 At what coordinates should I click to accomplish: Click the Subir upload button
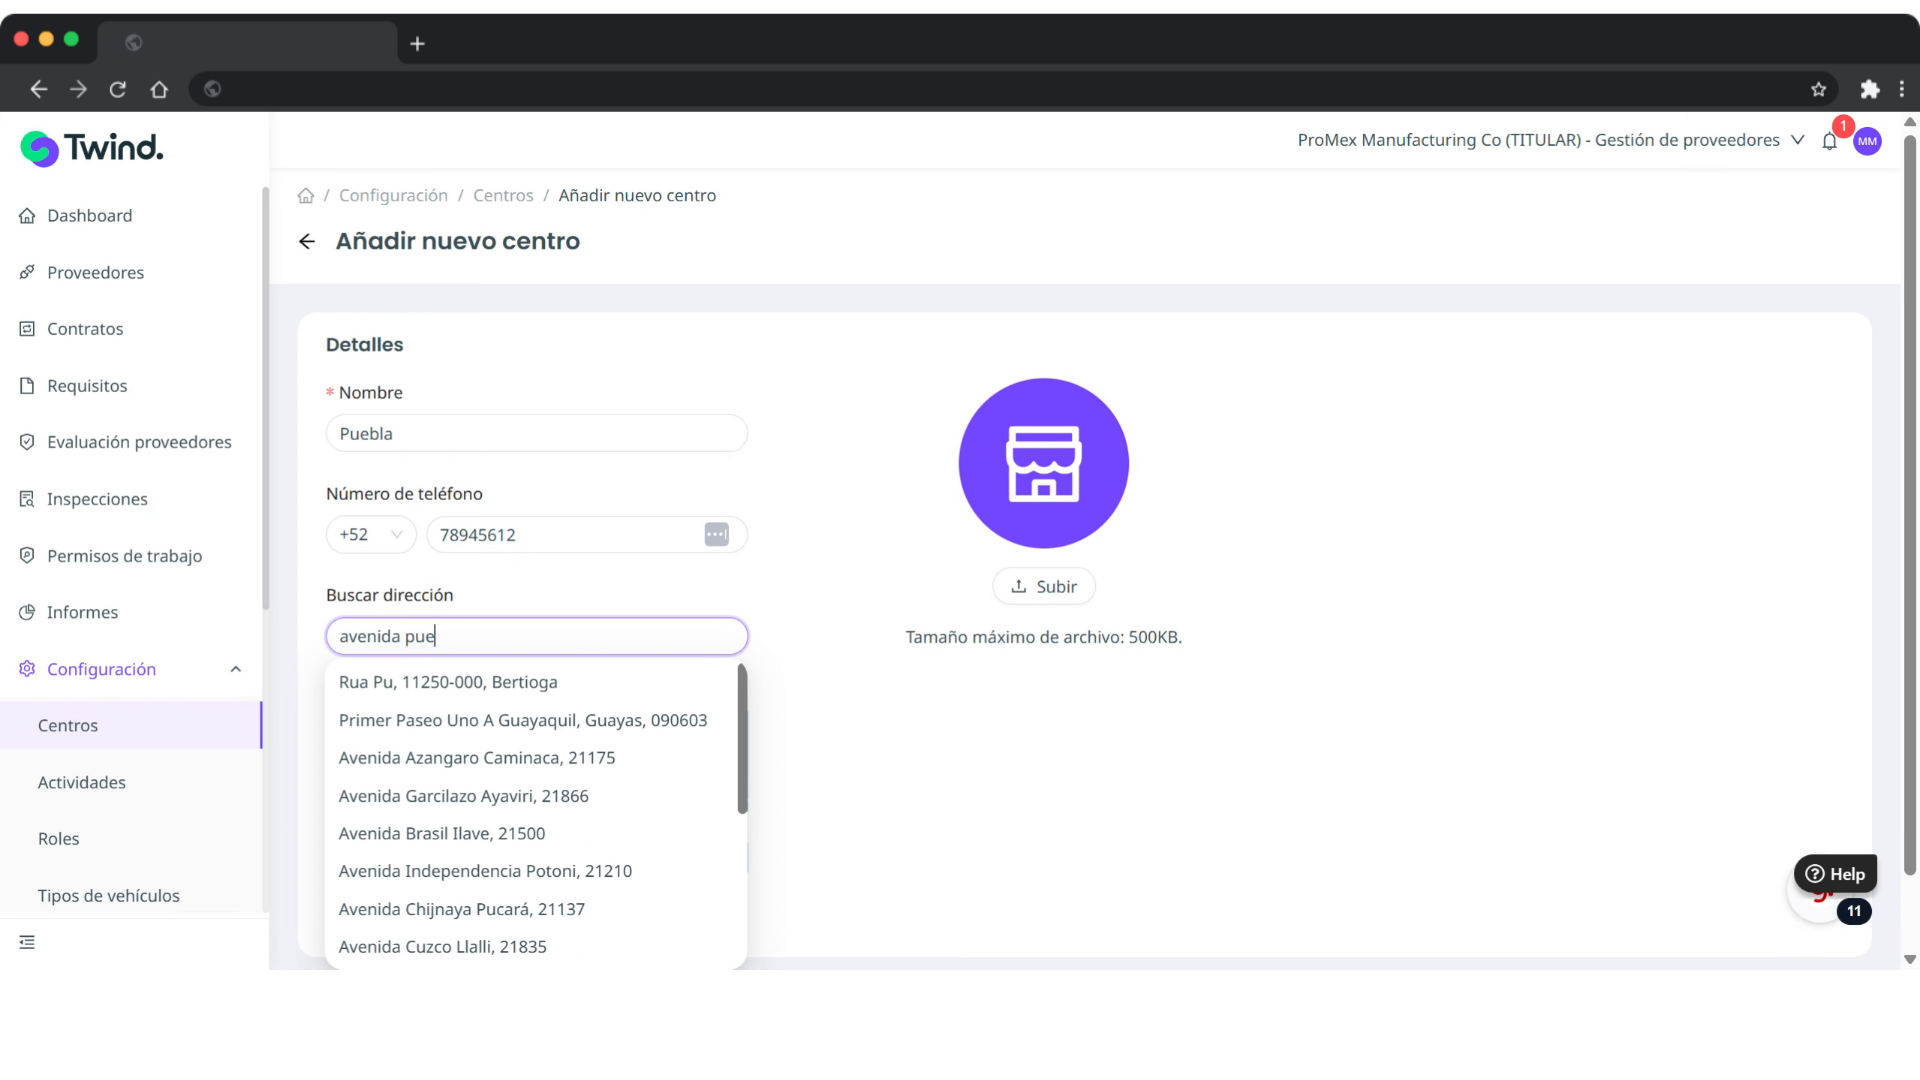1043,587
